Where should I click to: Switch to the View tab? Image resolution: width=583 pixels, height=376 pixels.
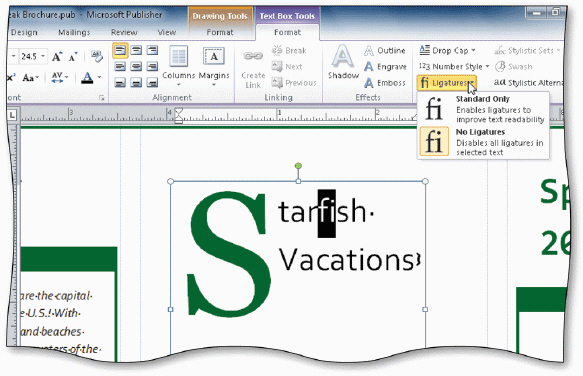pos(167,32)
